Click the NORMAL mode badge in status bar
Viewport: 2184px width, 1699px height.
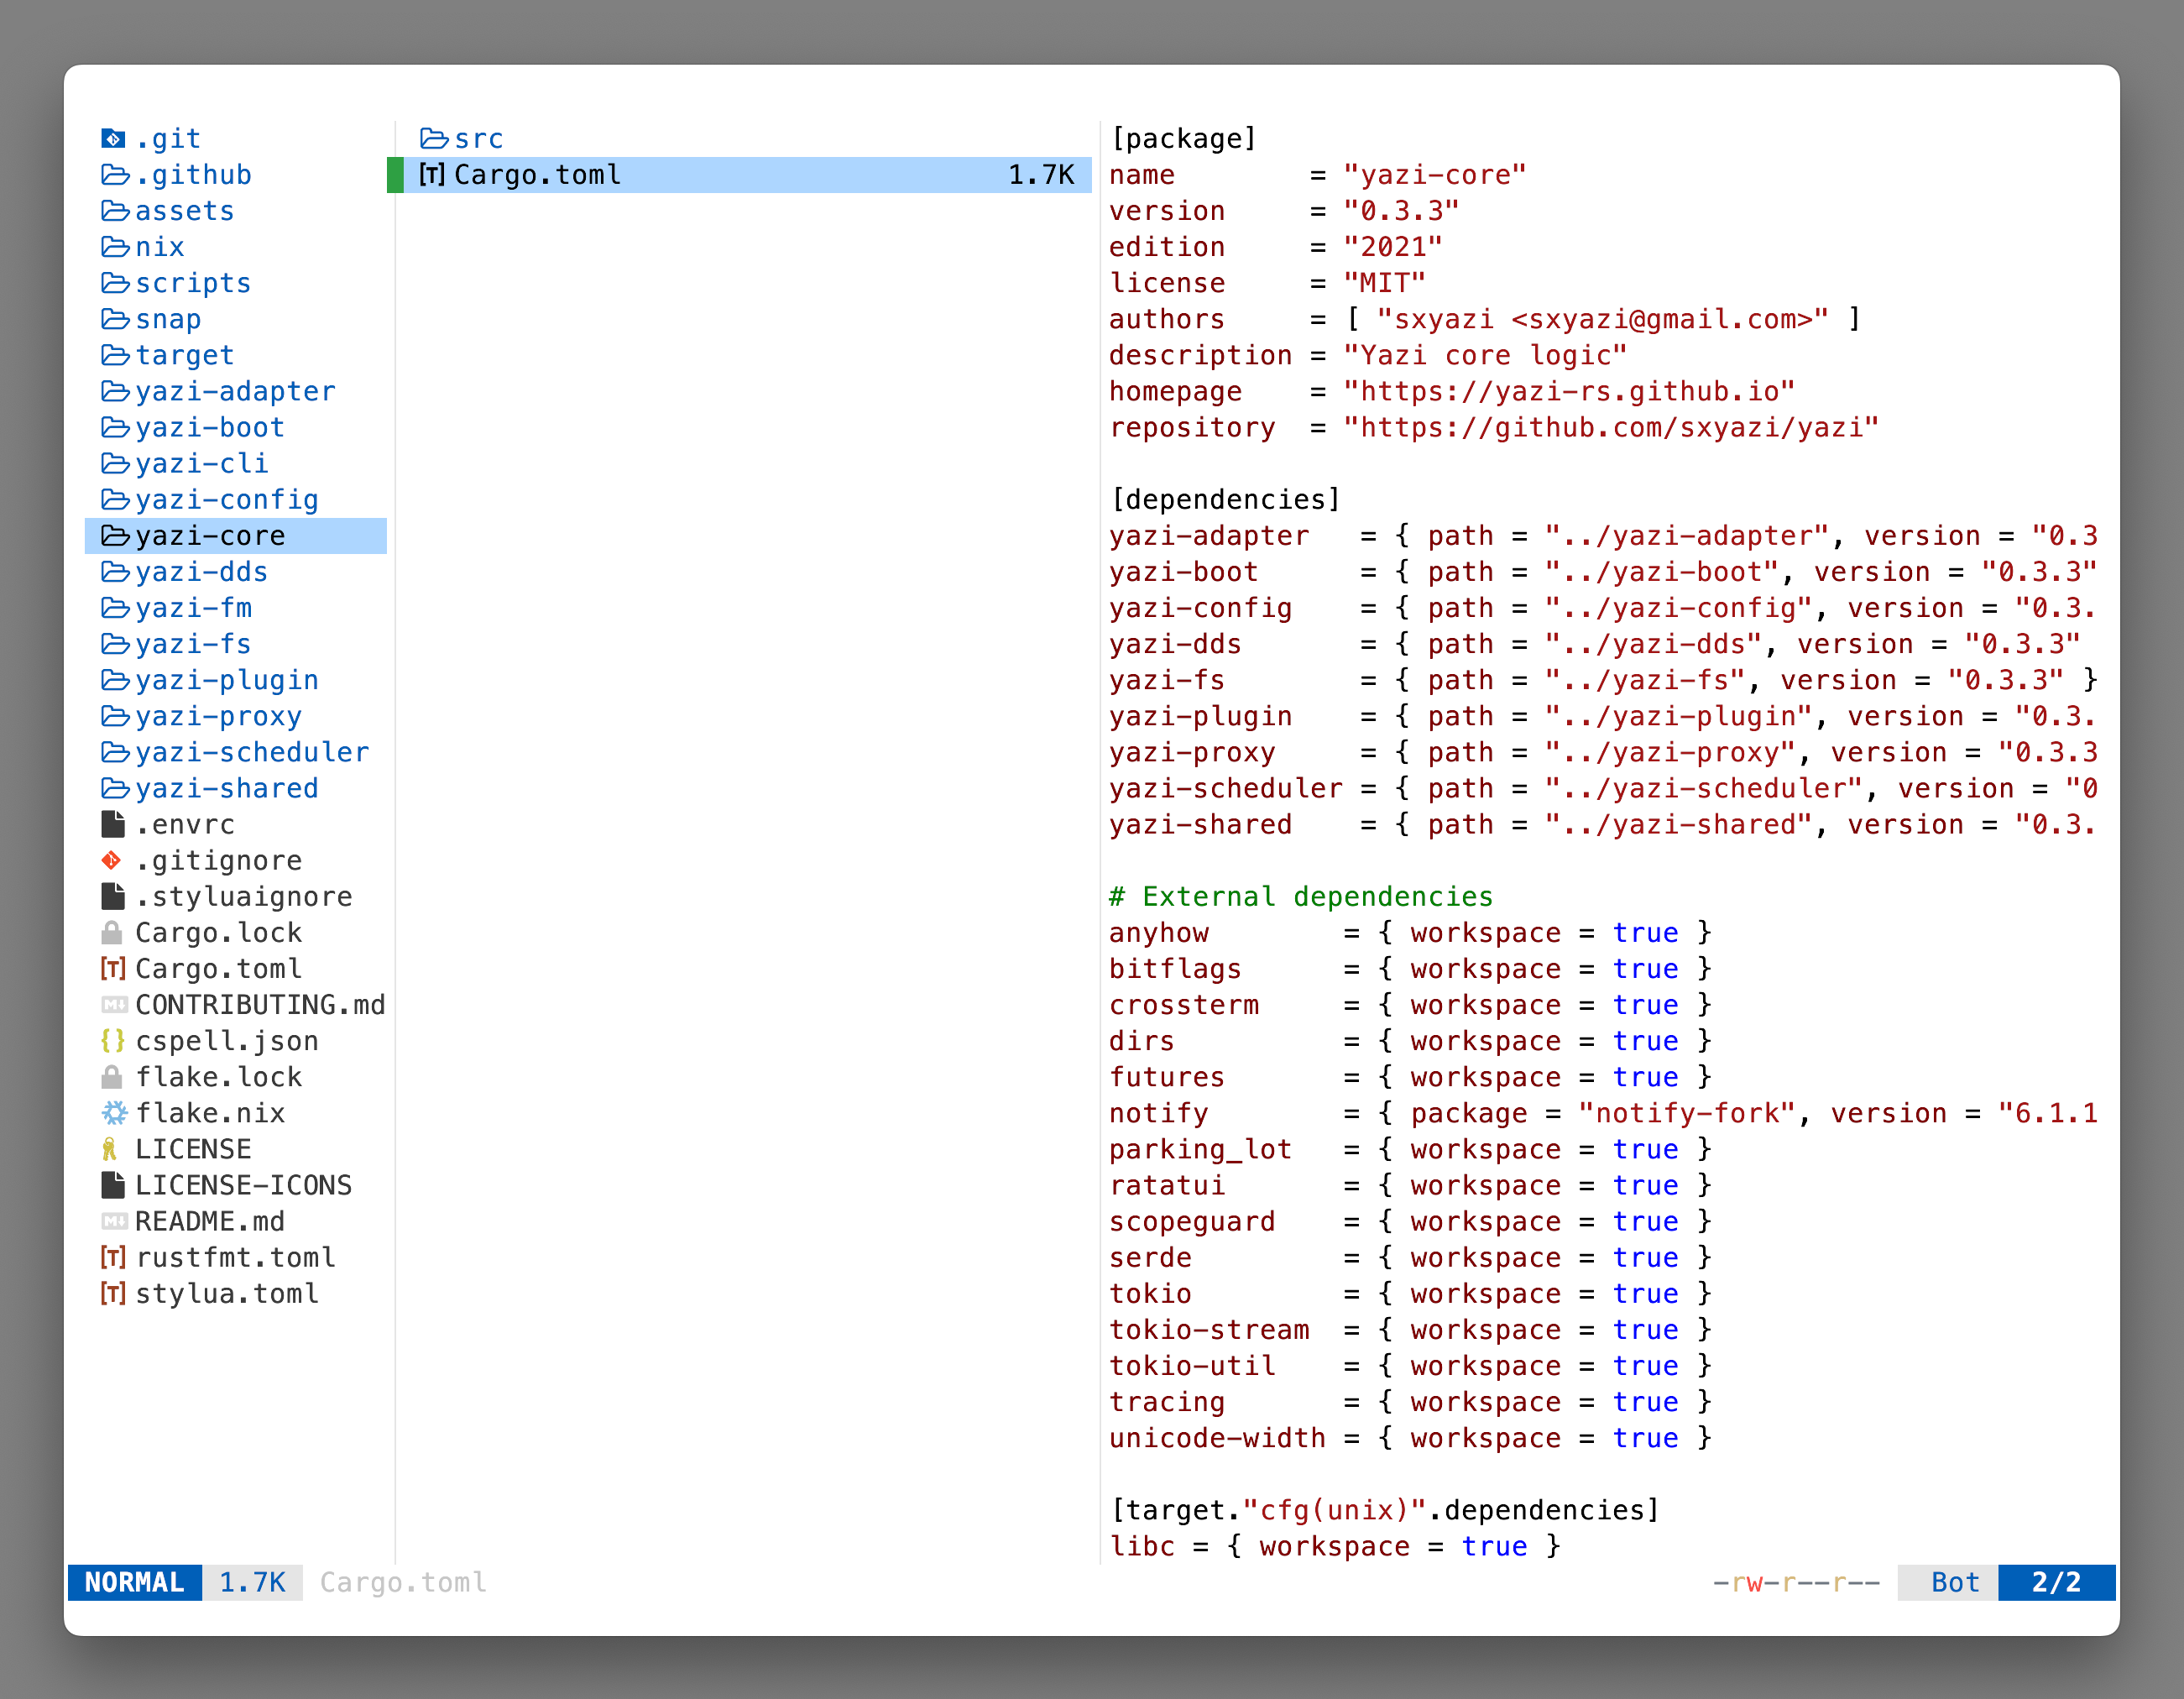[x=134, y=1582]
